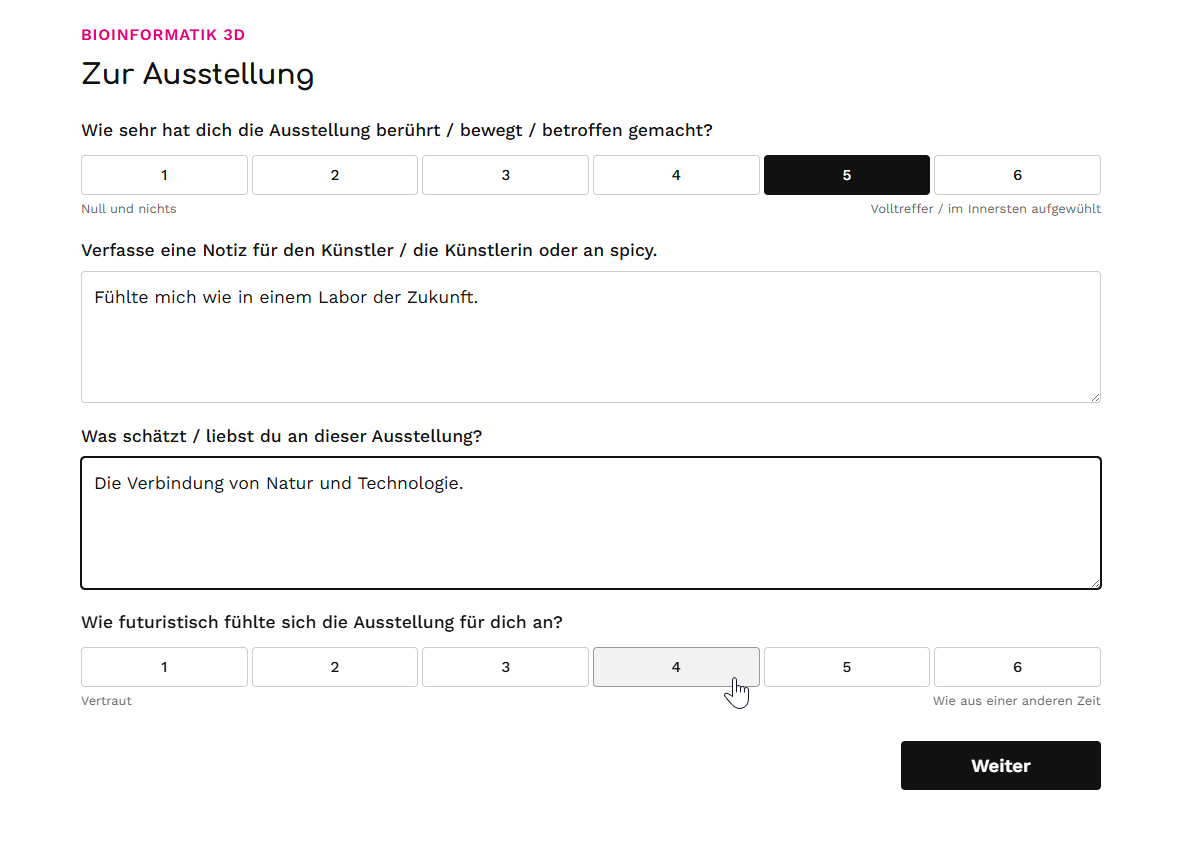
Task: Click the prompt 'Verfasse eine Notiz für den Künstler'
Action: (x=369, y=250)
